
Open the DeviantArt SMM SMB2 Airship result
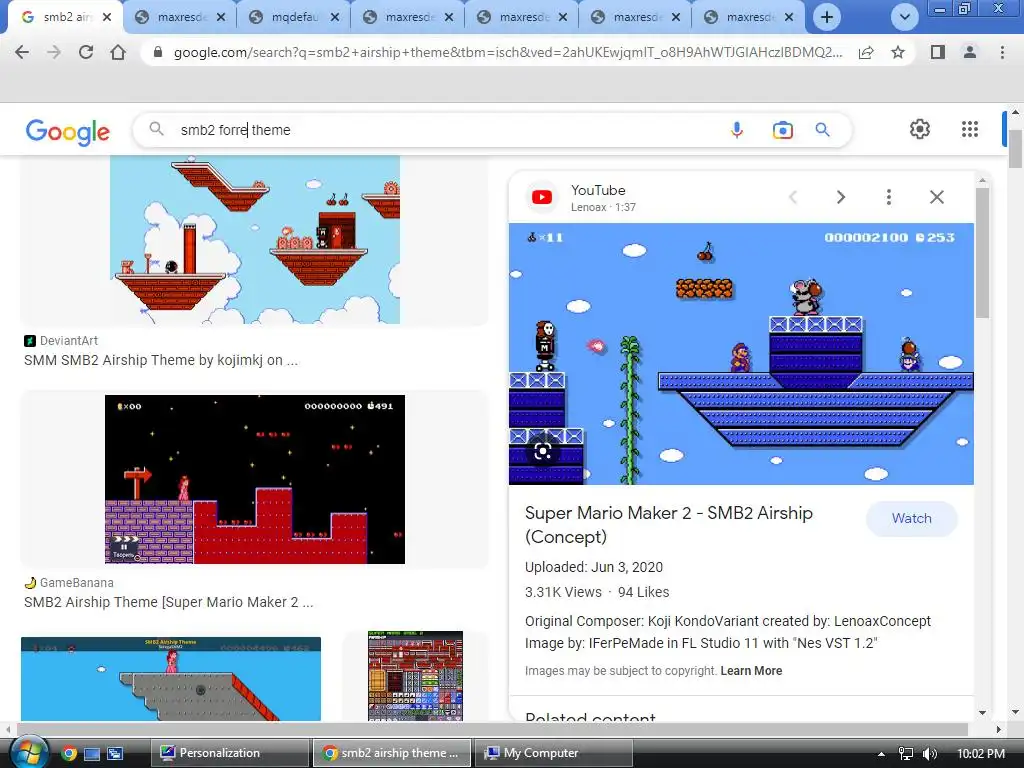pos(161,360)
